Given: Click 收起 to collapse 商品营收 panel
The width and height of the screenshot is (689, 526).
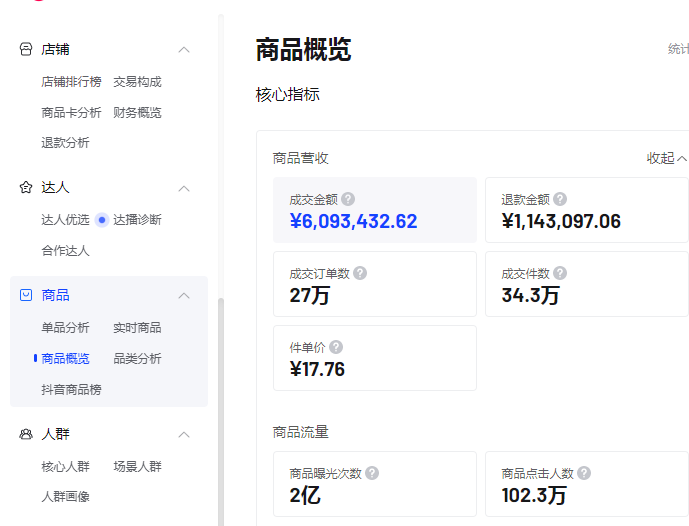Looking at the screenshot, I should (x=667, y=158).
